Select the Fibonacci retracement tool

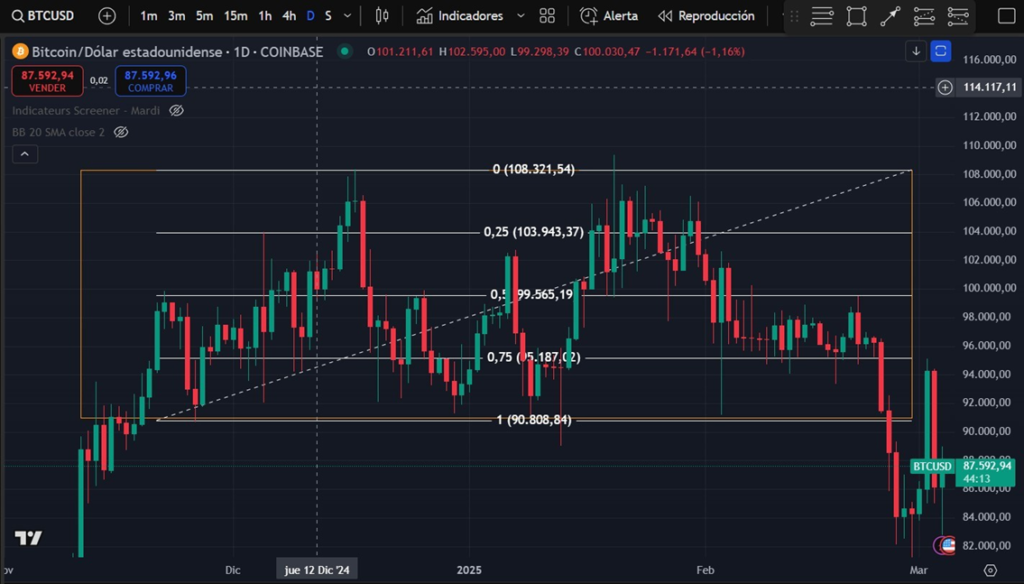click(924, 16)
